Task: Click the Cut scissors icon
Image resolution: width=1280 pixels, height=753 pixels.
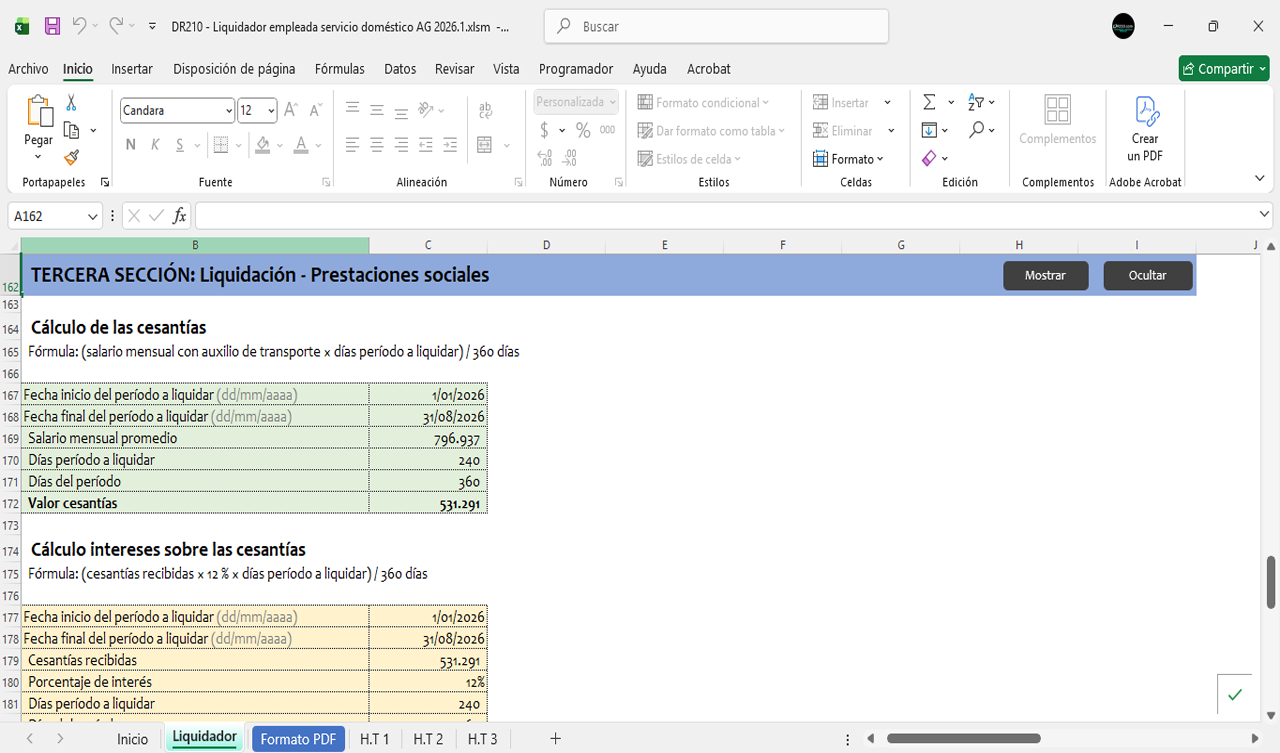Action: point(71,103)
